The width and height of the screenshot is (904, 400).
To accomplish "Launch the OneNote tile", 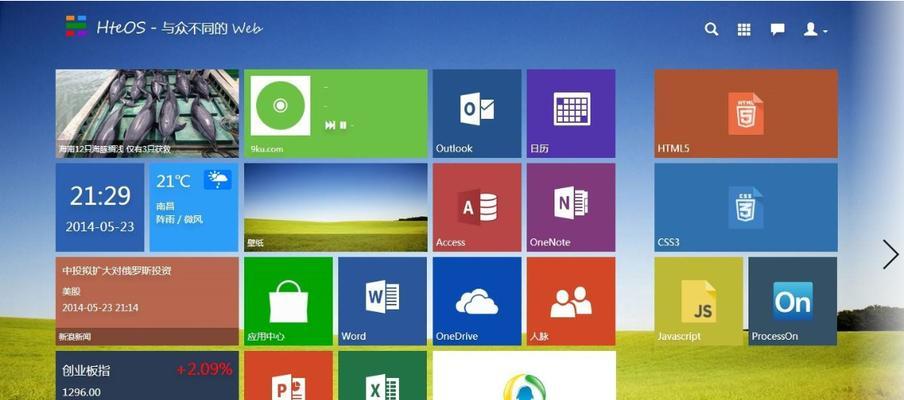I will pos(571,207).
